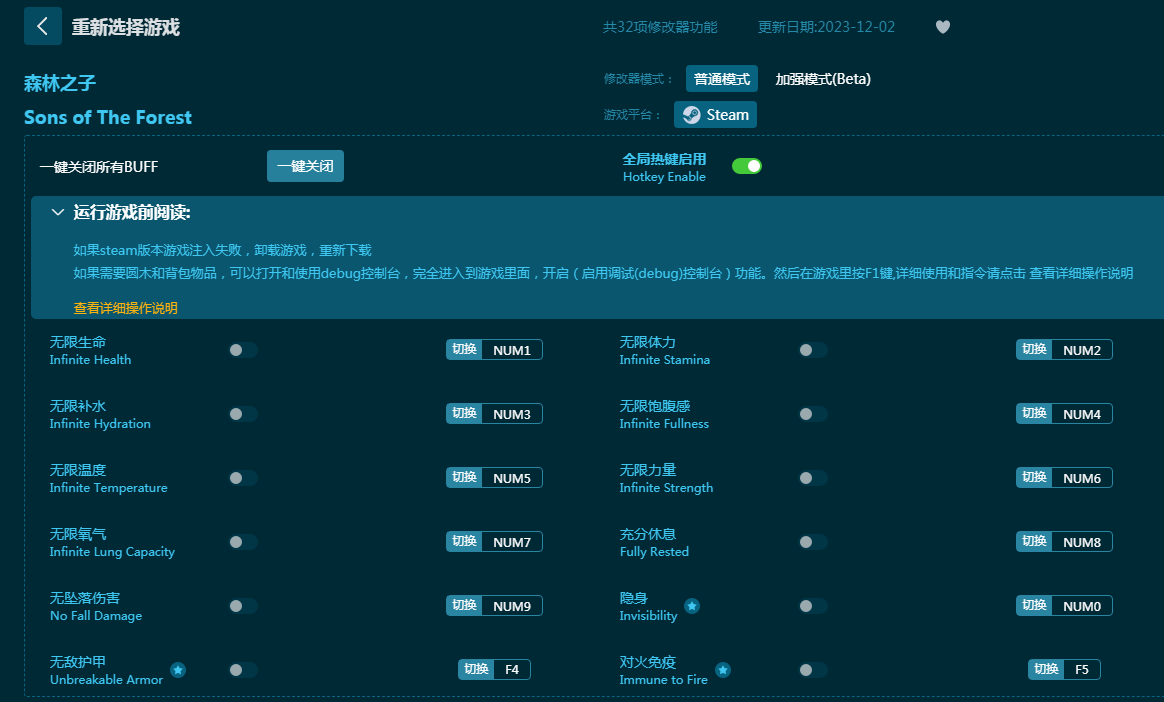Screen dimensions: 1164x702
Task: Click the 修改器模式 label
Action: [638, 79]
